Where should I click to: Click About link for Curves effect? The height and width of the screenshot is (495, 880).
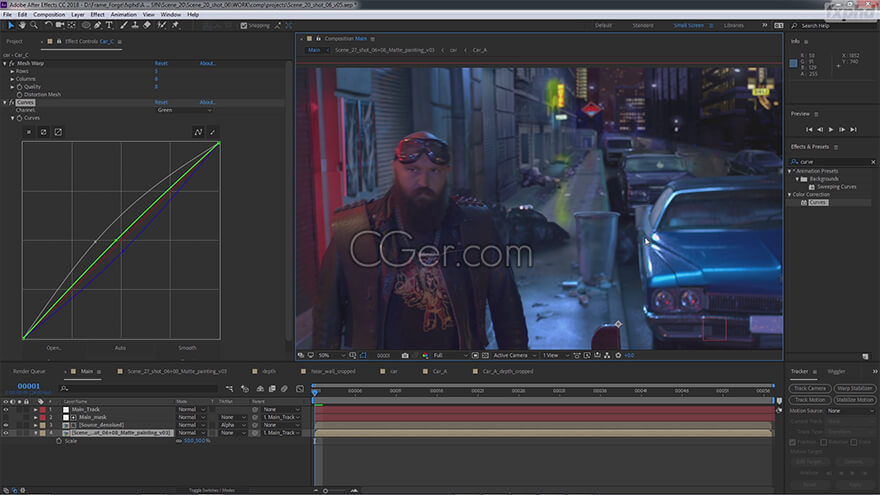point(207,103)
